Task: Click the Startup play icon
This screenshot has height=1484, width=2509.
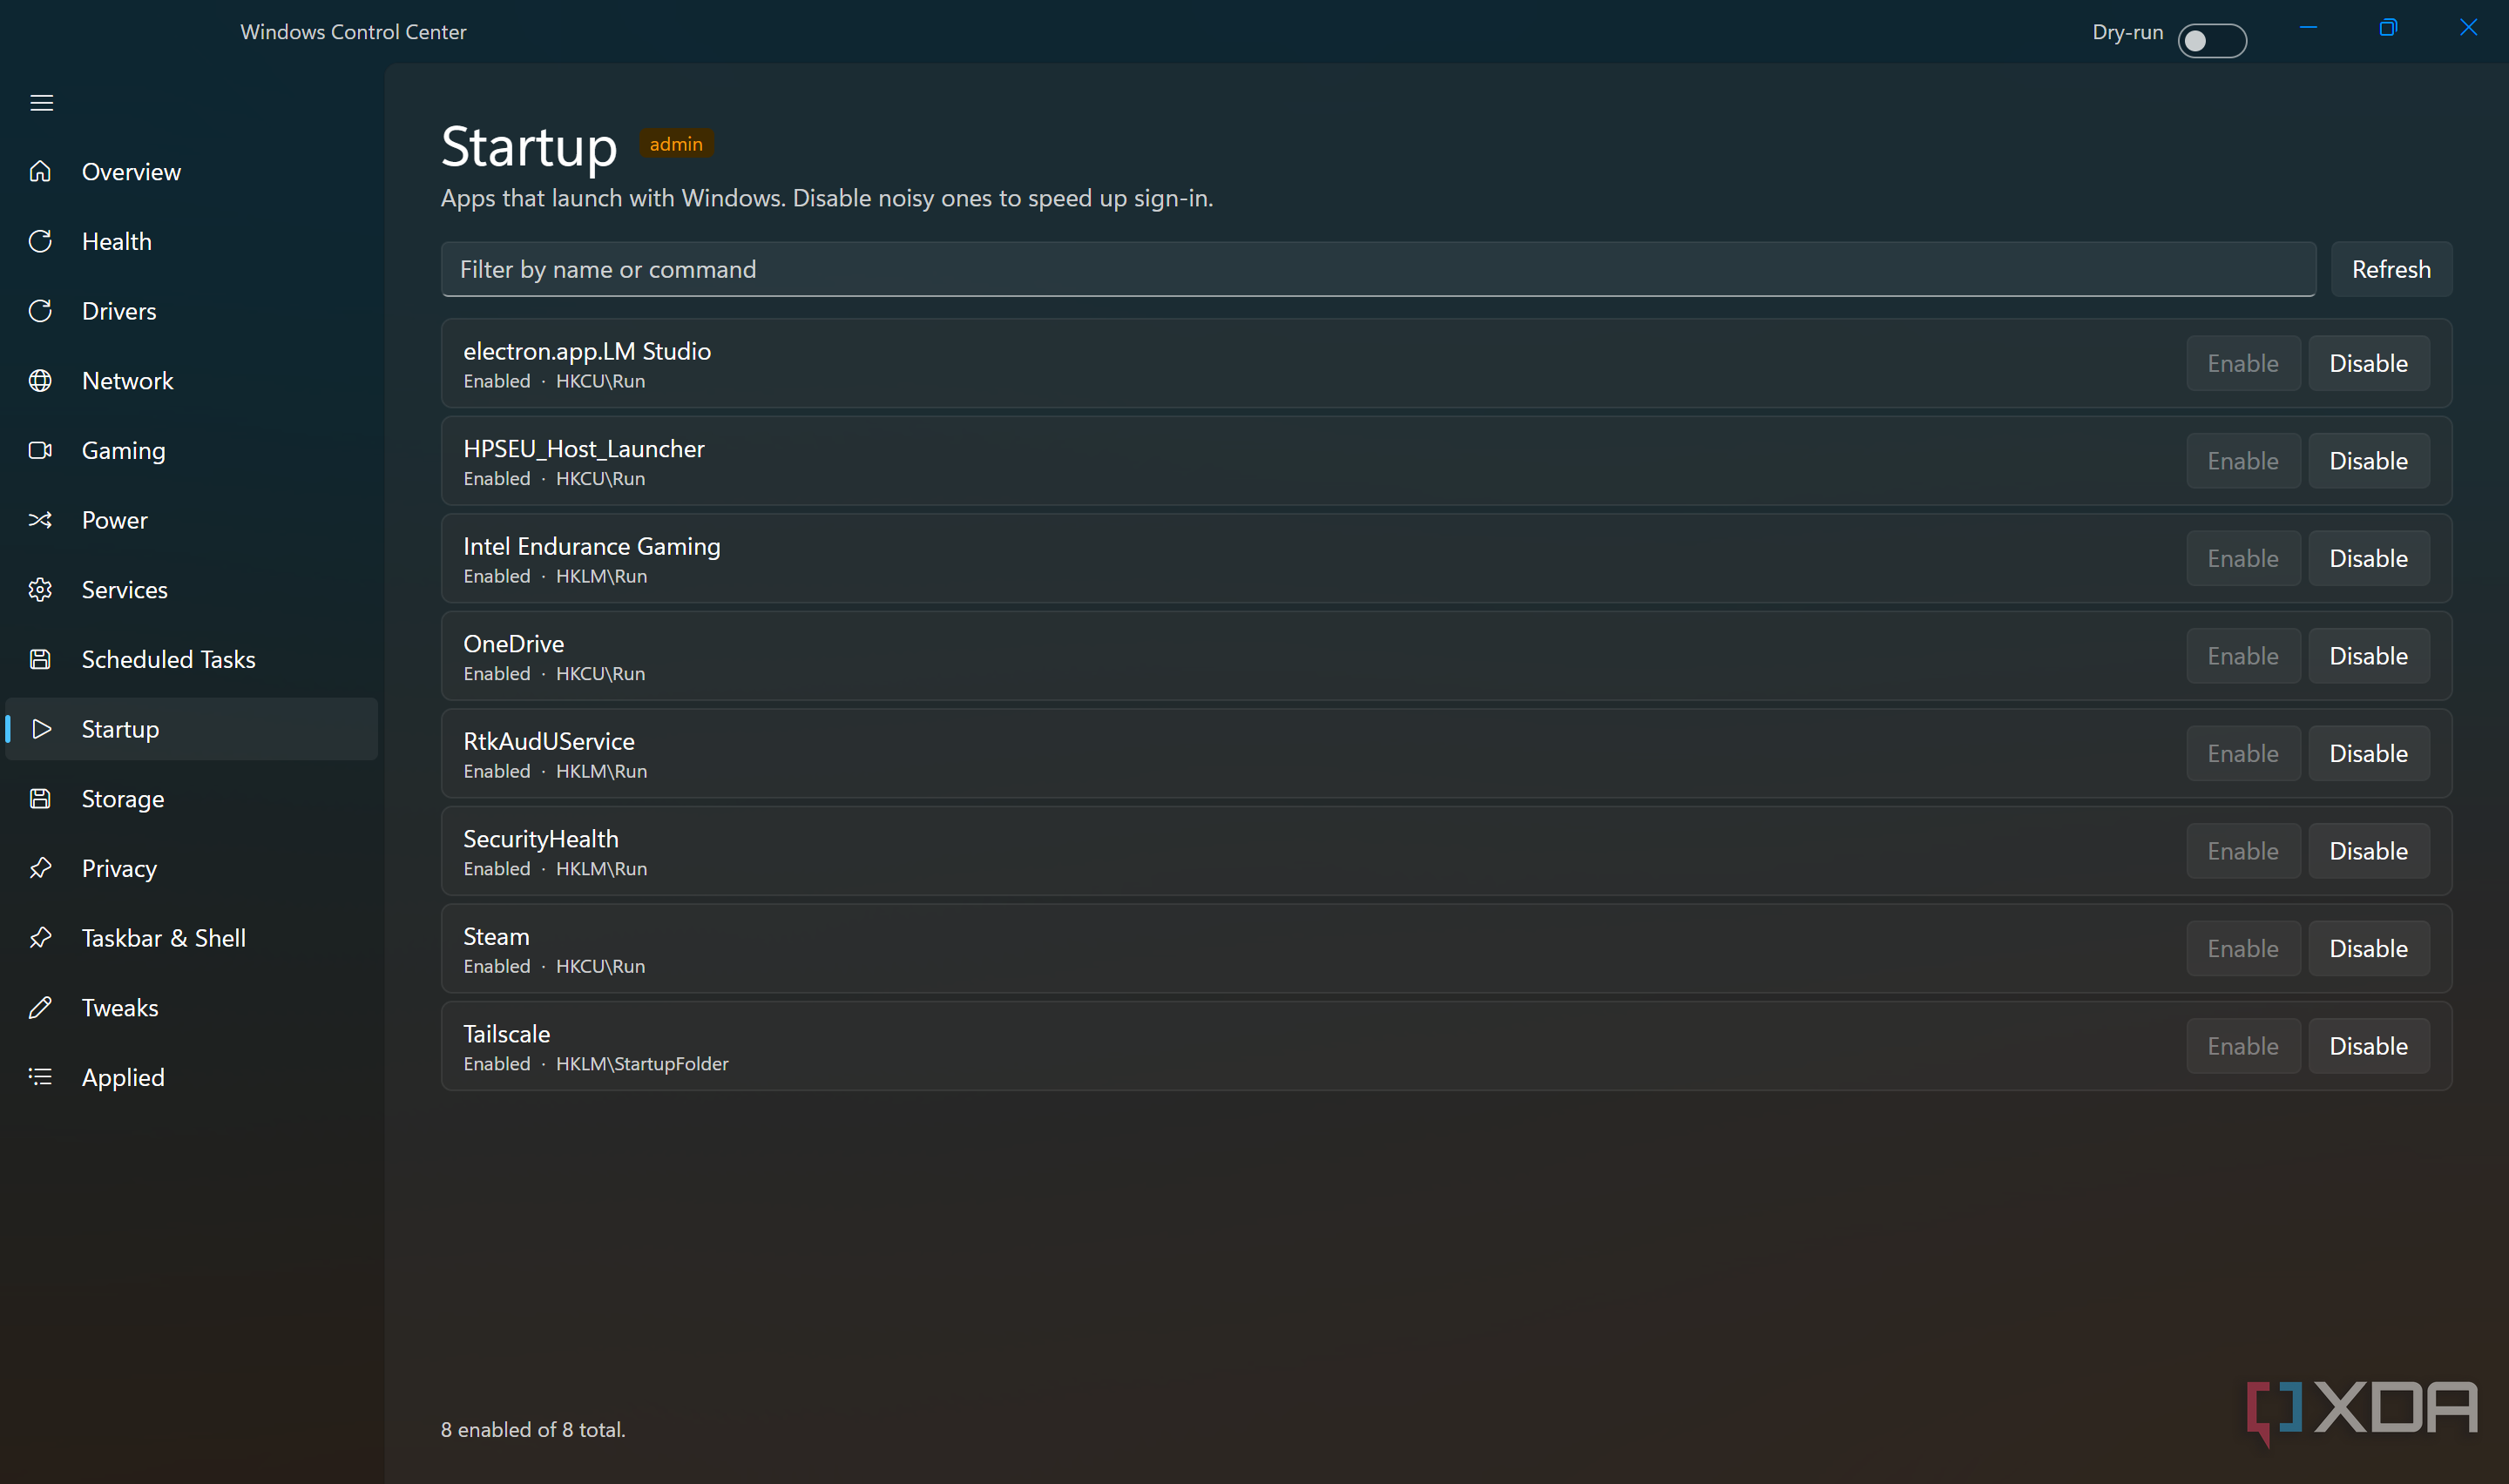Action: 40,729
